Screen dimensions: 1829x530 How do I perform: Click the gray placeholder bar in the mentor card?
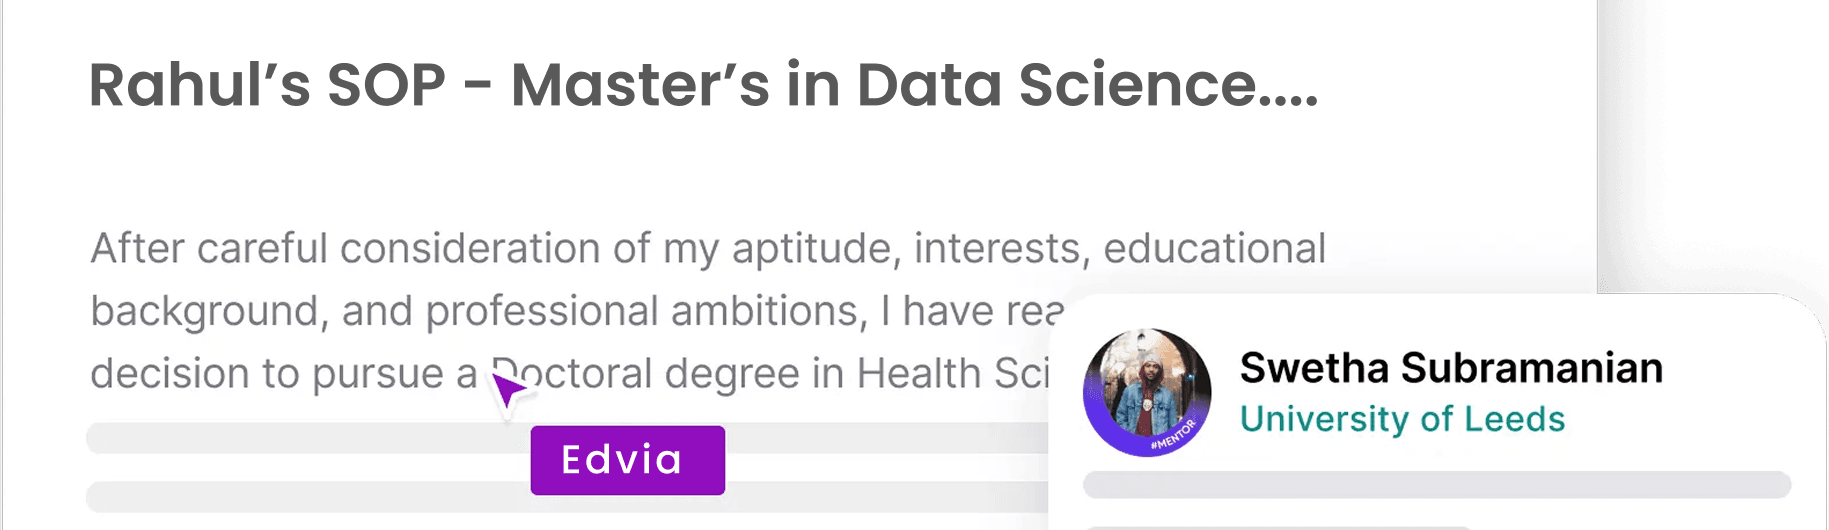(x=1436, y=485)
